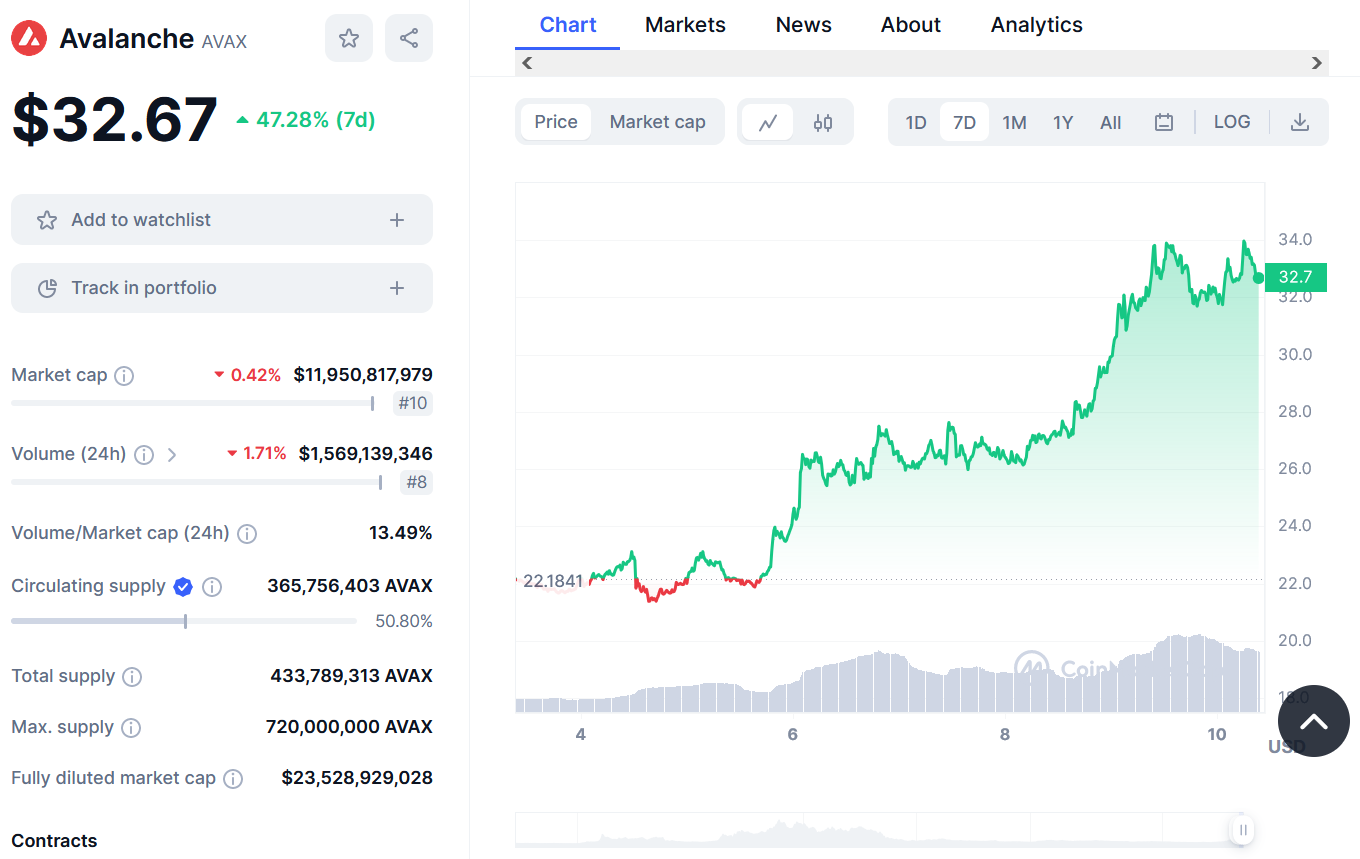Click the range slider handle below chart
The height and width of the screenshot is (859, 1360).
tap(1243, 829)
